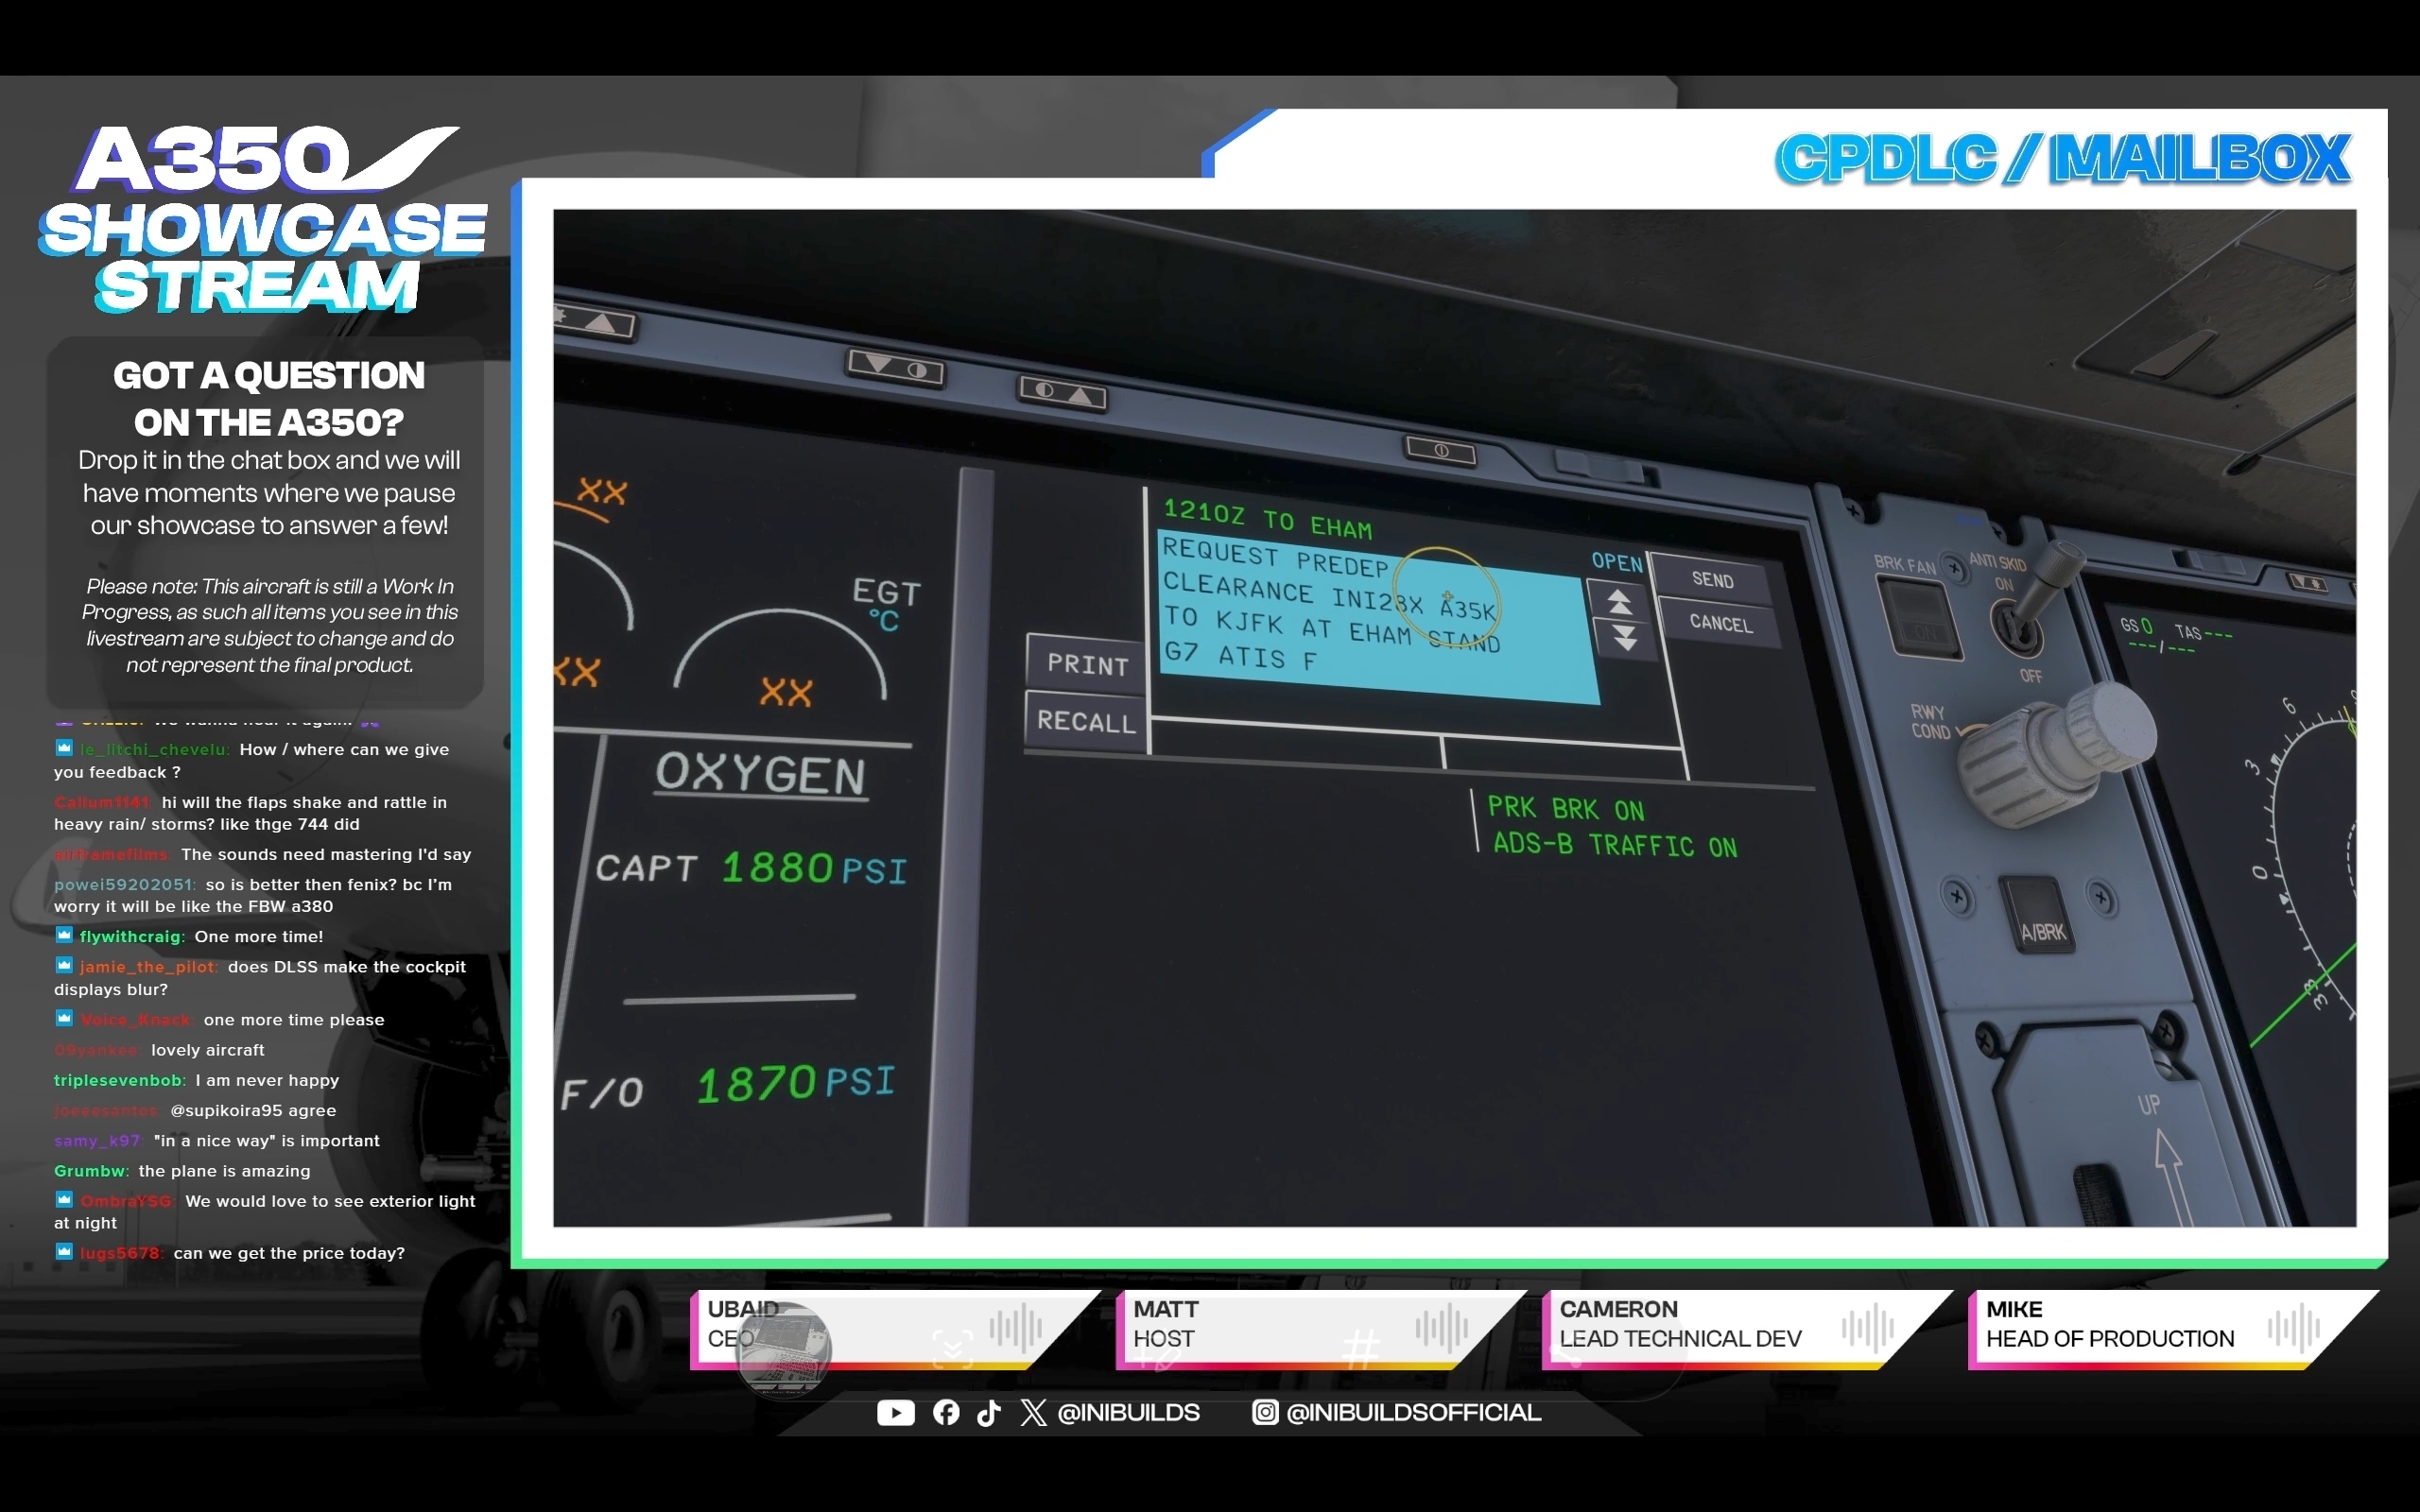2420x1512 pixels.
Task: Click audio waveform icon on UBAID's card
Action: click(1015, 1328)
